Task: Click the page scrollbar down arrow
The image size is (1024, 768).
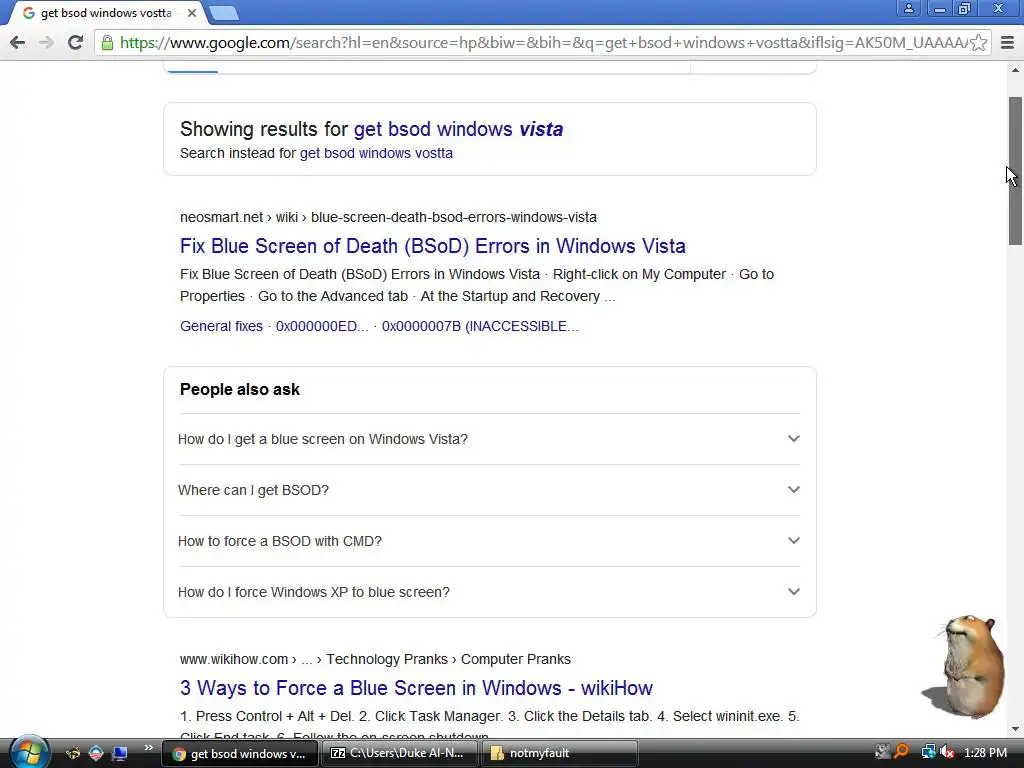Action: (1015, 729)
